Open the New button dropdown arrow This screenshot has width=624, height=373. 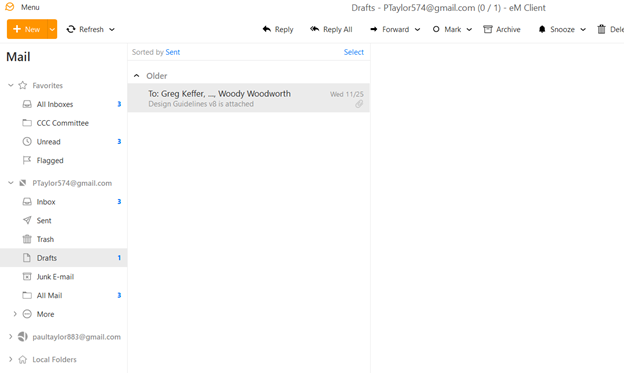pos(52,29)
